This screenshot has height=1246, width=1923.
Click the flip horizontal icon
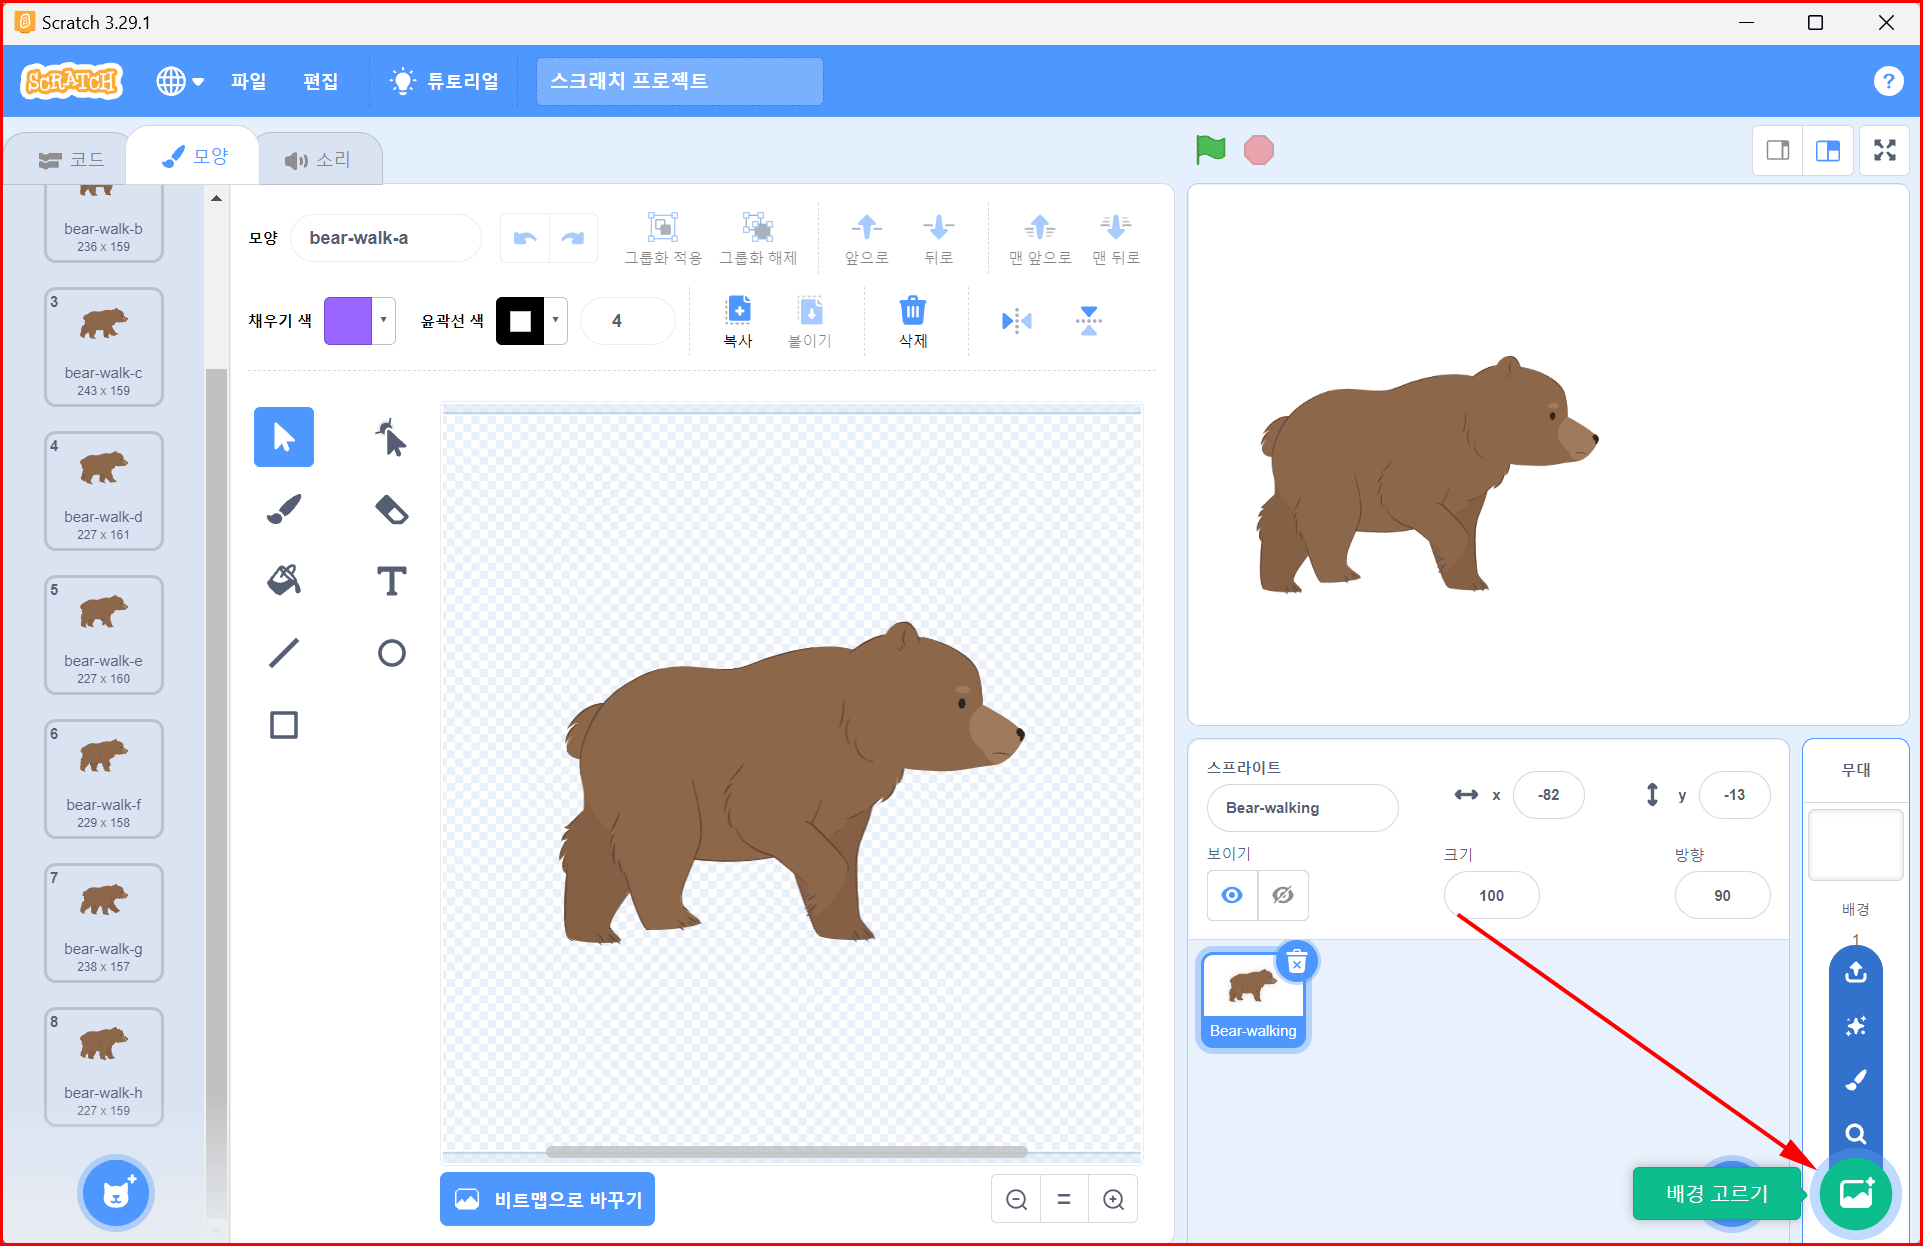[x=1016, y=321]
